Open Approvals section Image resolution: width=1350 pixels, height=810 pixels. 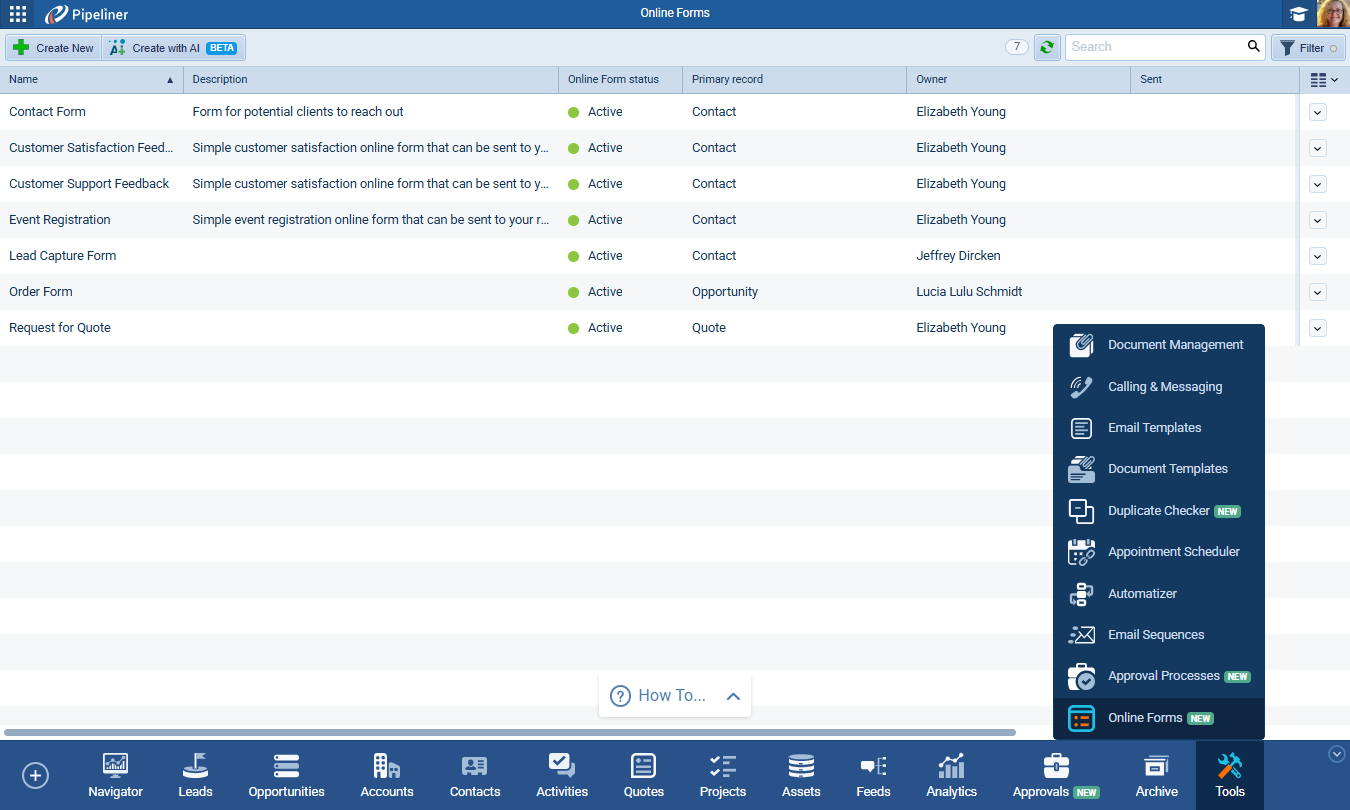[x=1055, y=776]
